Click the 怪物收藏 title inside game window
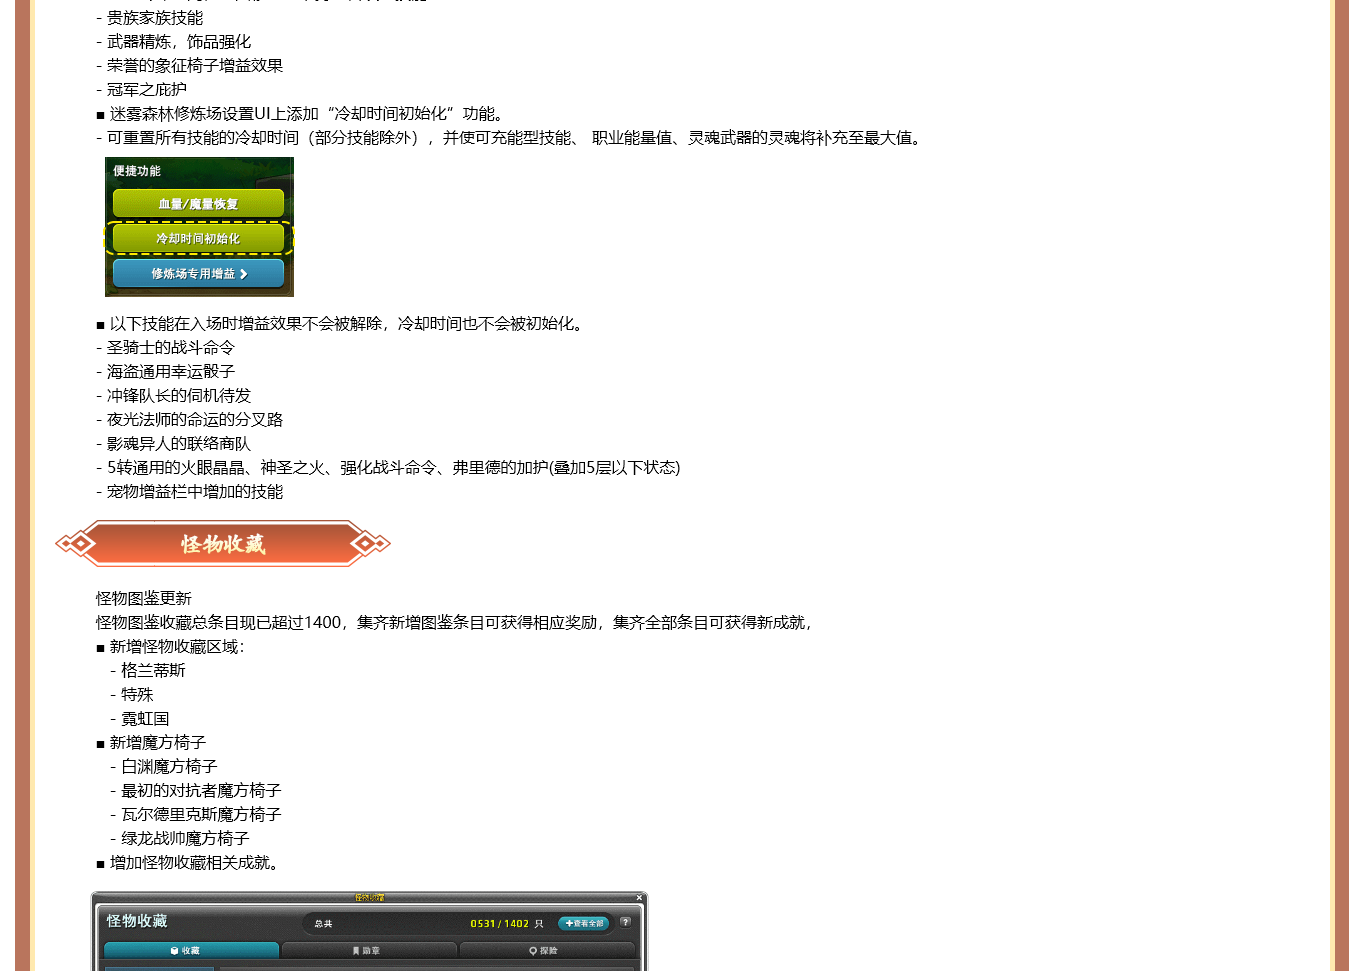Viewport: 1364px width, 971px height. 137,921
